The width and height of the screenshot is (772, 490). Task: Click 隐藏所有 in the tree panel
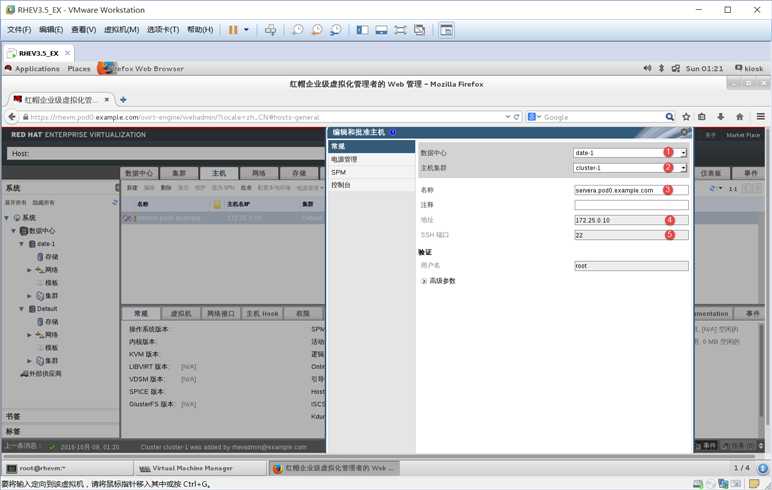(43, 202)
